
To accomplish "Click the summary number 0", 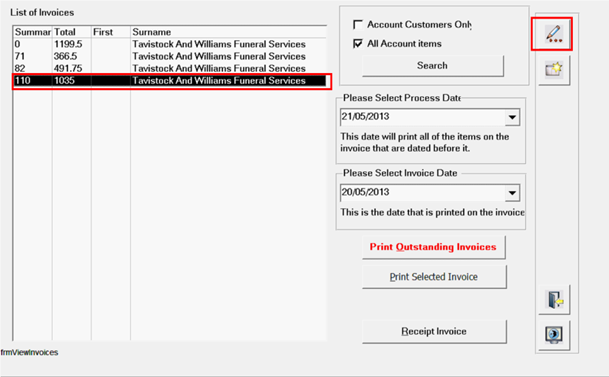I will click(x=17, y=44).
